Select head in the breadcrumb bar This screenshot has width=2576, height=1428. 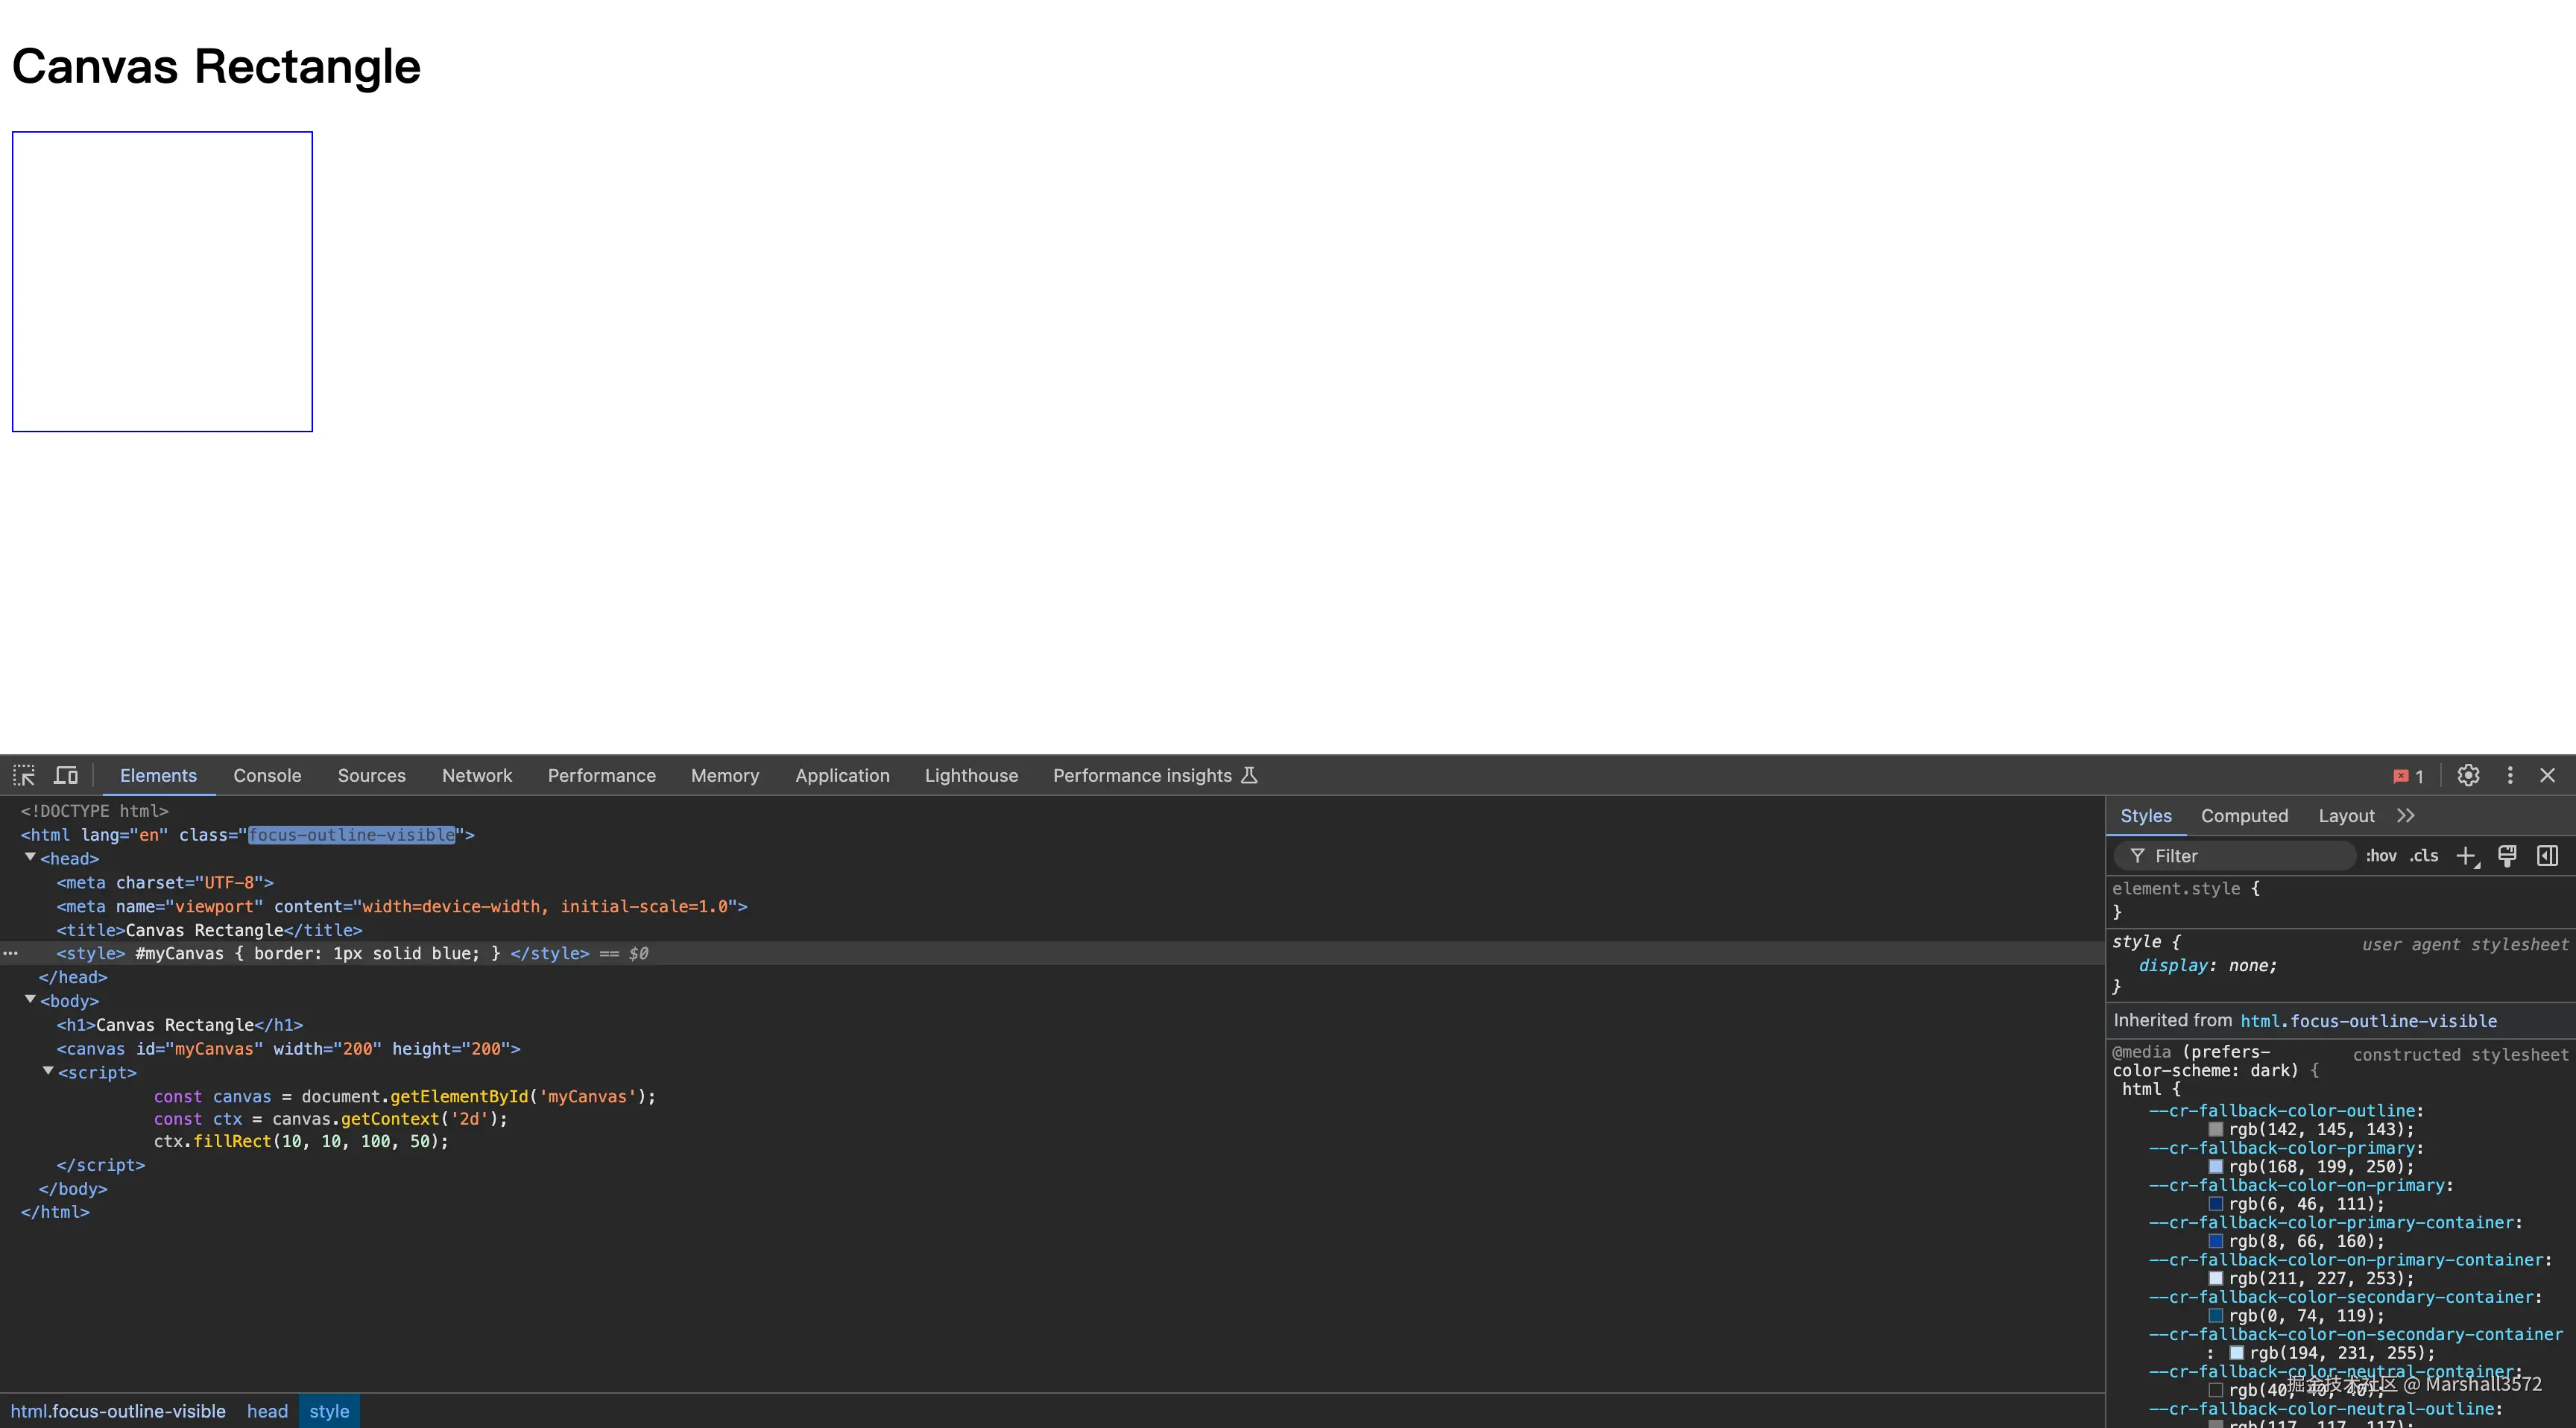267,1411
